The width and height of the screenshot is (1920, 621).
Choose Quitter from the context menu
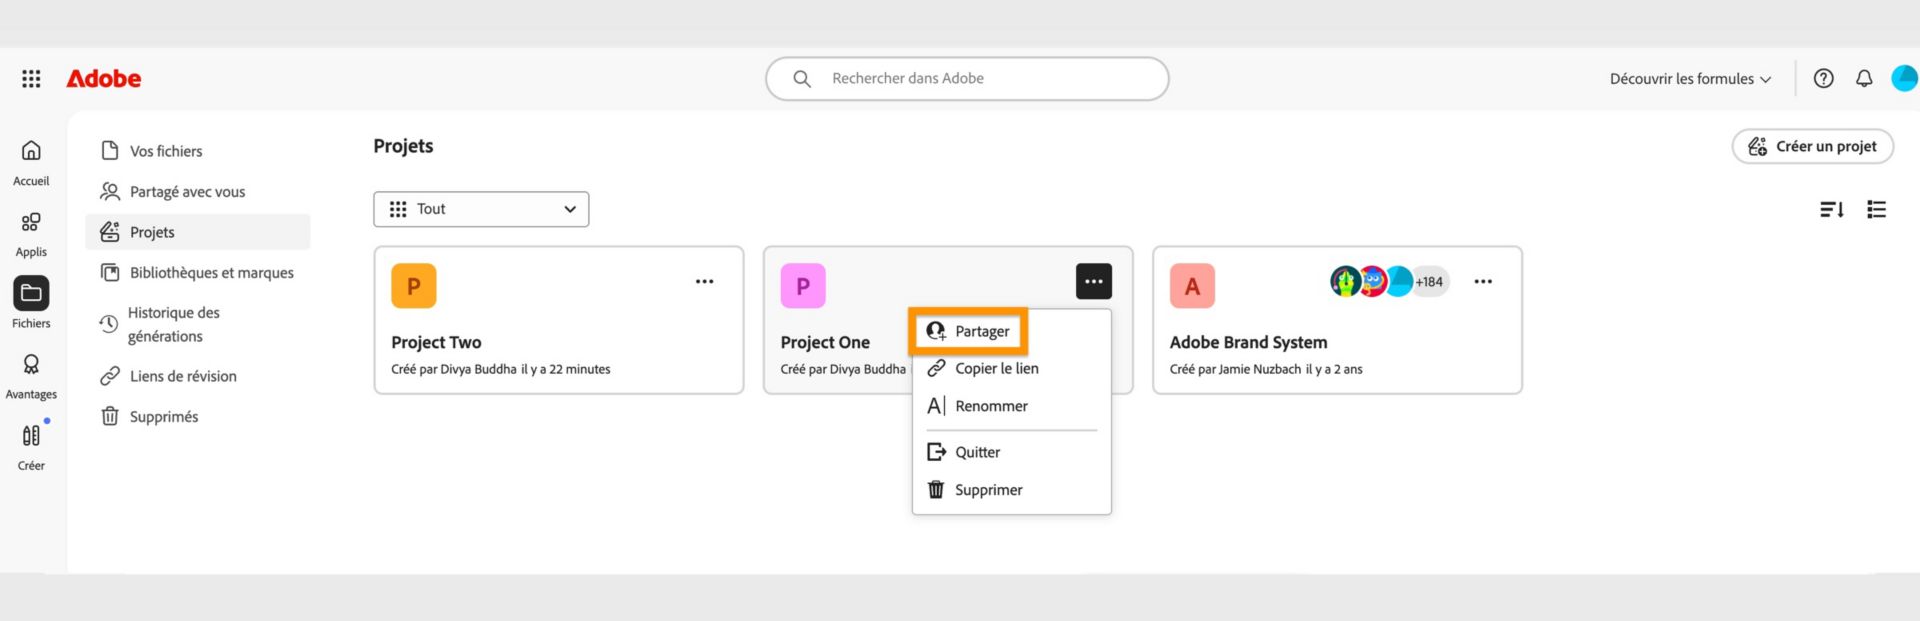coord(1011,452)
